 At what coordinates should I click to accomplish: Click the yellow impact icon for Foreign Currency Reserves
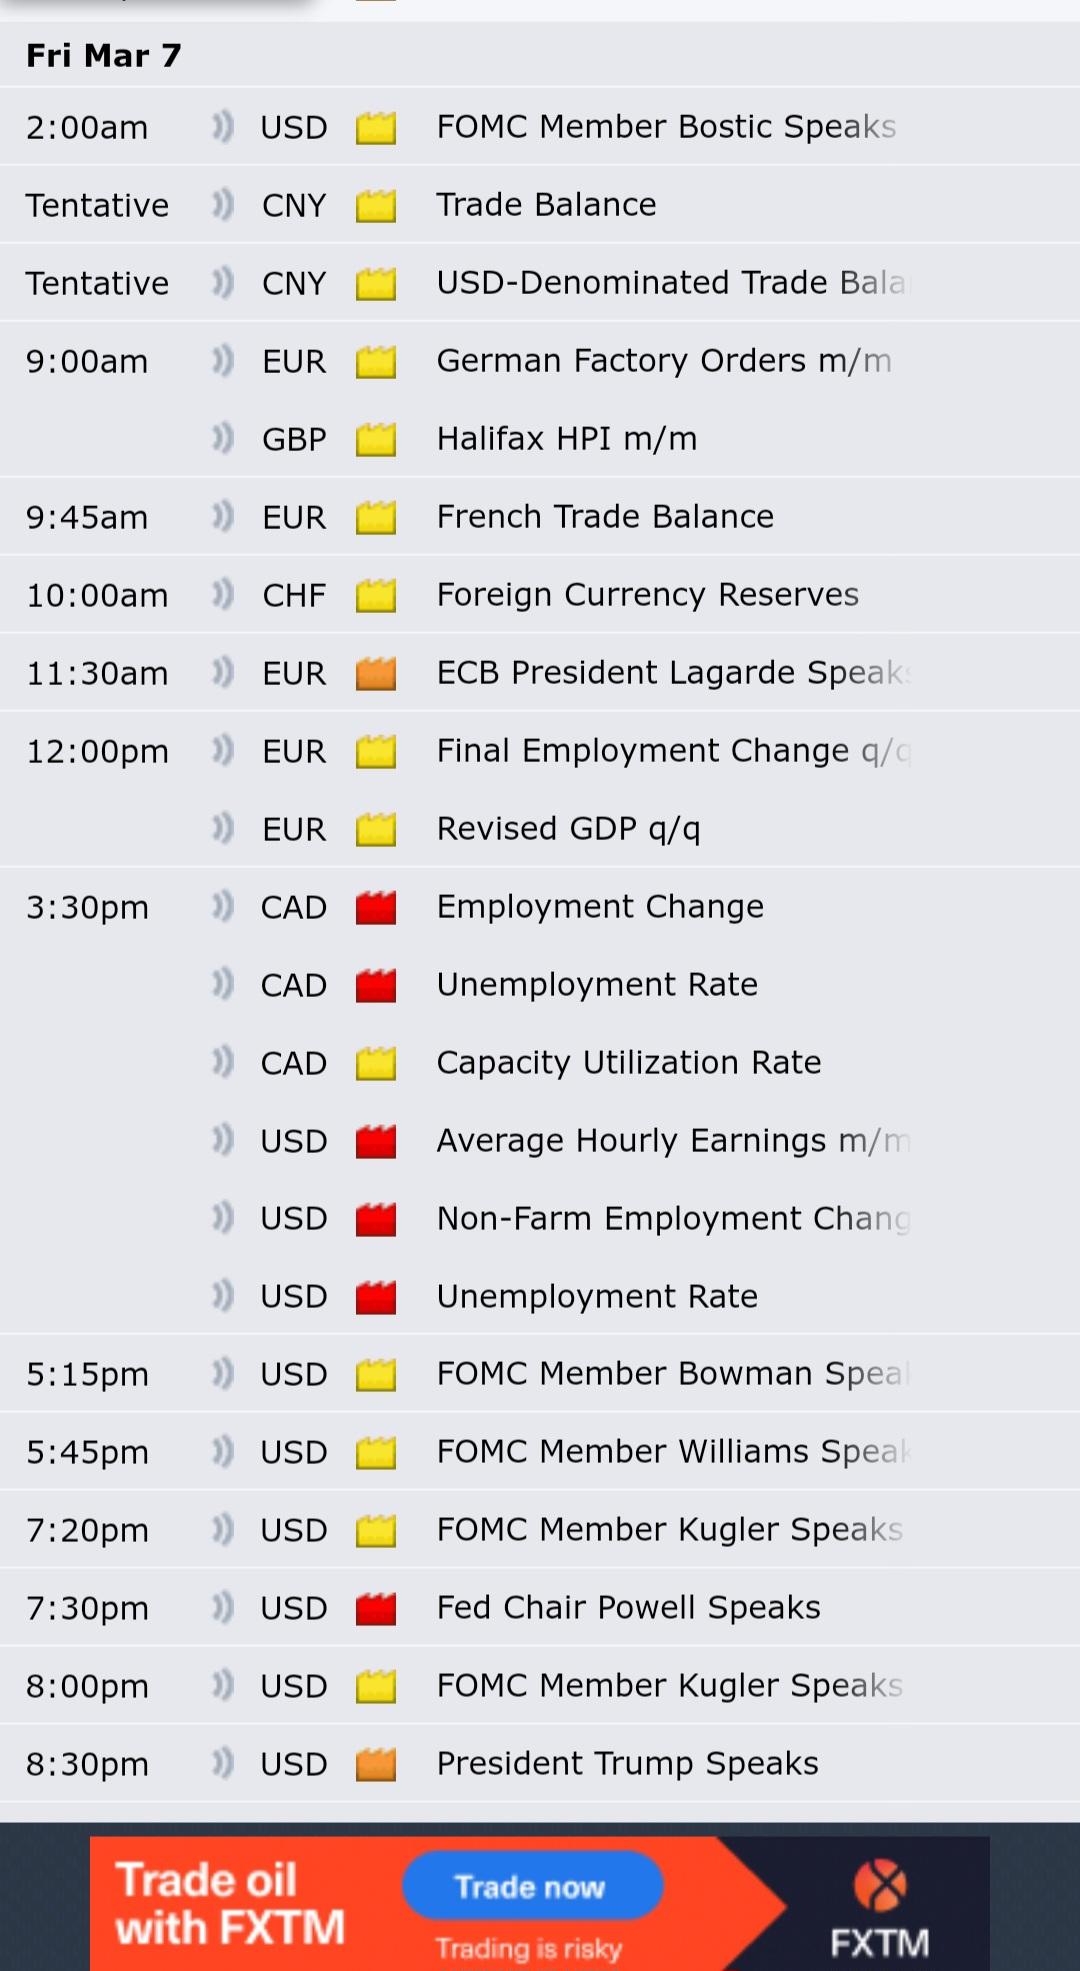click(376, 595)
